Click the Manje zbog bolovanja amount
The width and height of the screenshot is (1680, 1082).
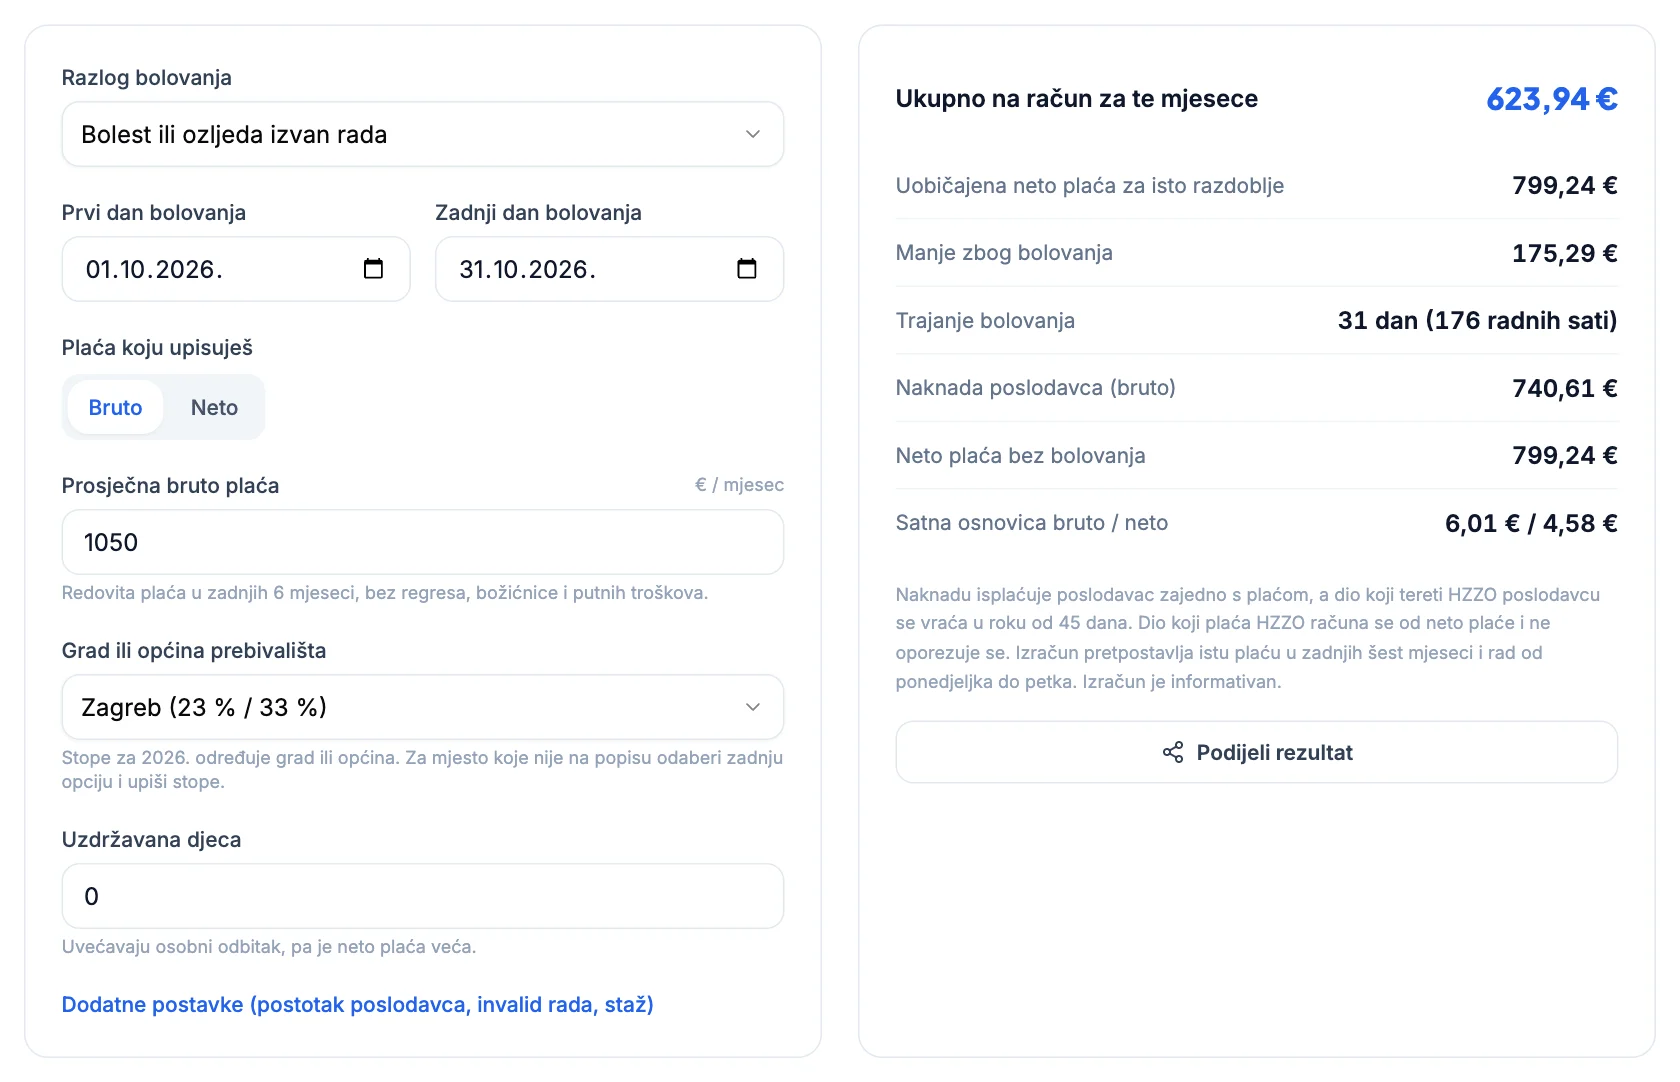(1565, 253)
